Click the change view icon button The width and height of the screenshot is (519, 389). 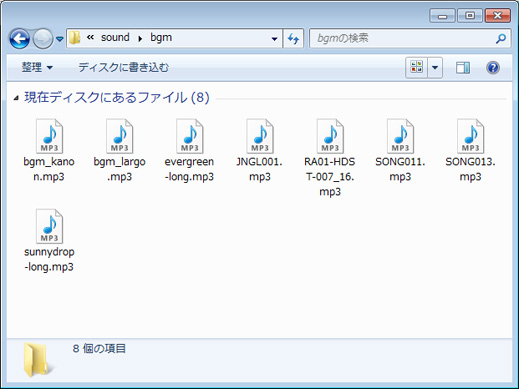coord(417,68)
